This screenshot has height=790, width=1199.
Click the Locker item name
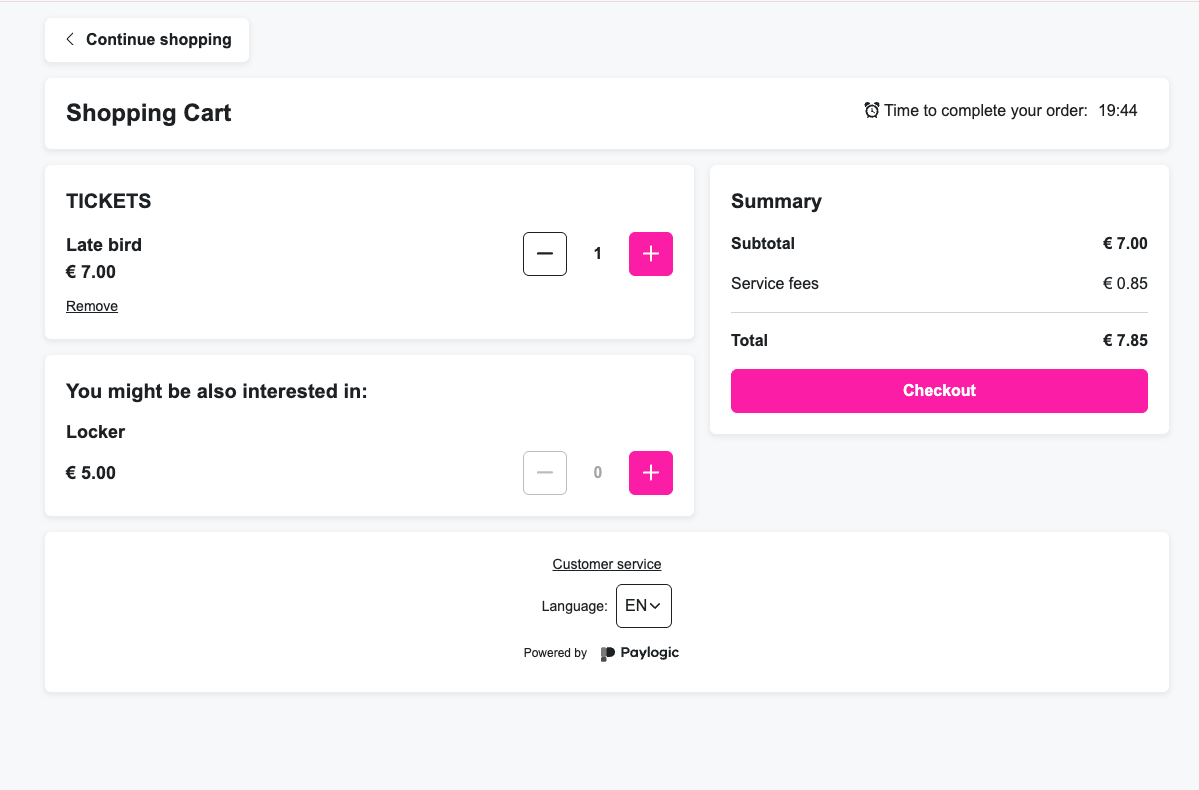tap(96, 432)
